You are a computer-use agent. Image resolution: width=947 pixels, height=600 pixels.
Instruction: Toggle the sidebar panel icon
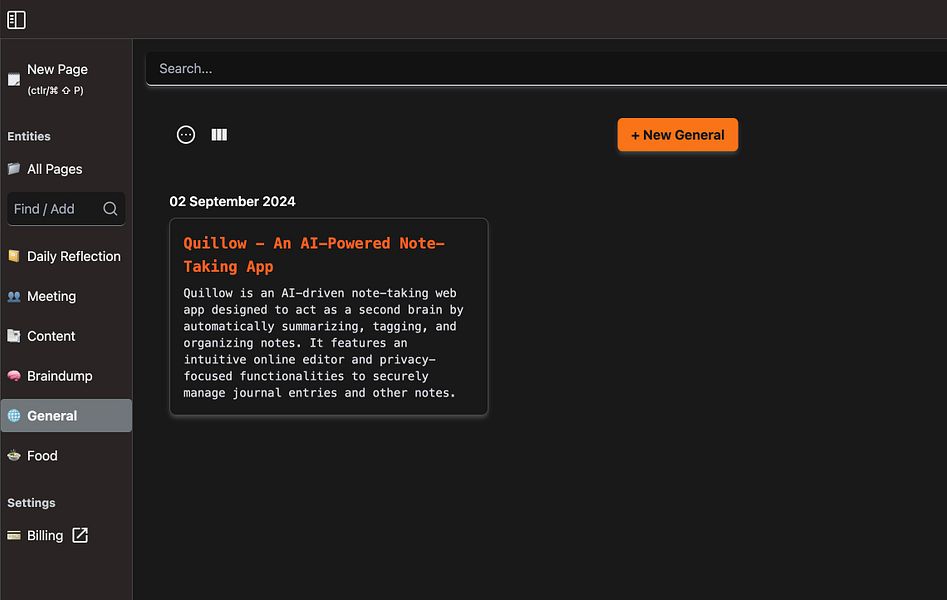coord(16,20)
